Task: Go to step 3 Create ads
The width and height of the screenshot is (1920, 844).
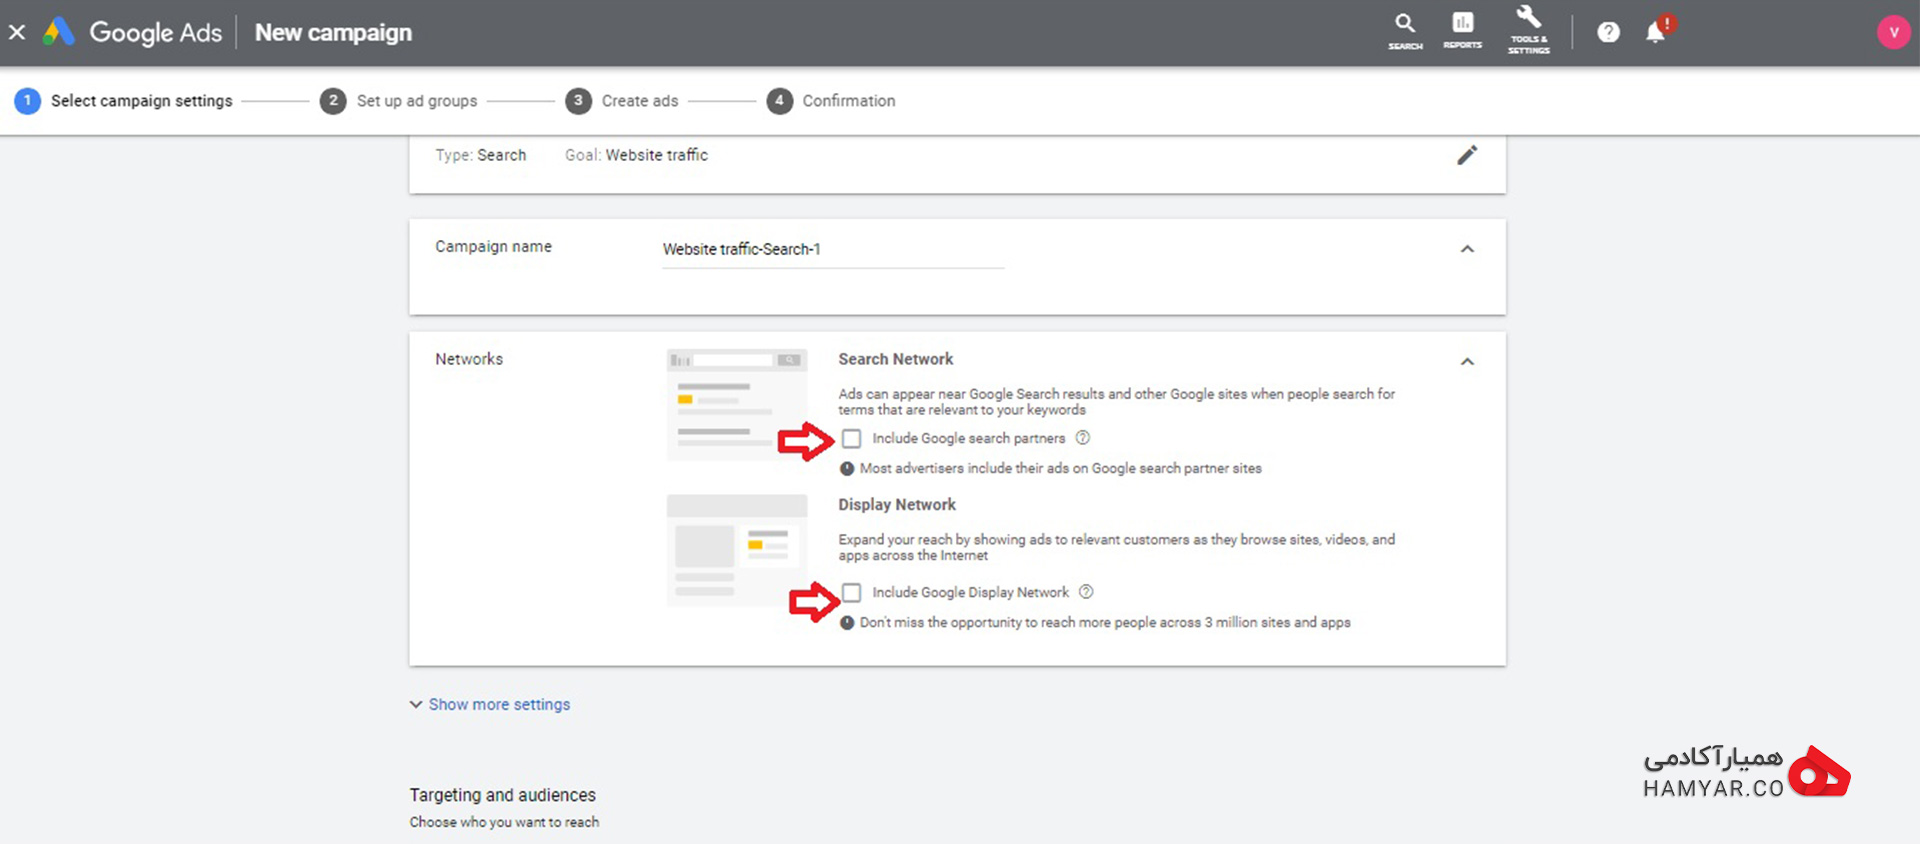Action: coord(622,101)
